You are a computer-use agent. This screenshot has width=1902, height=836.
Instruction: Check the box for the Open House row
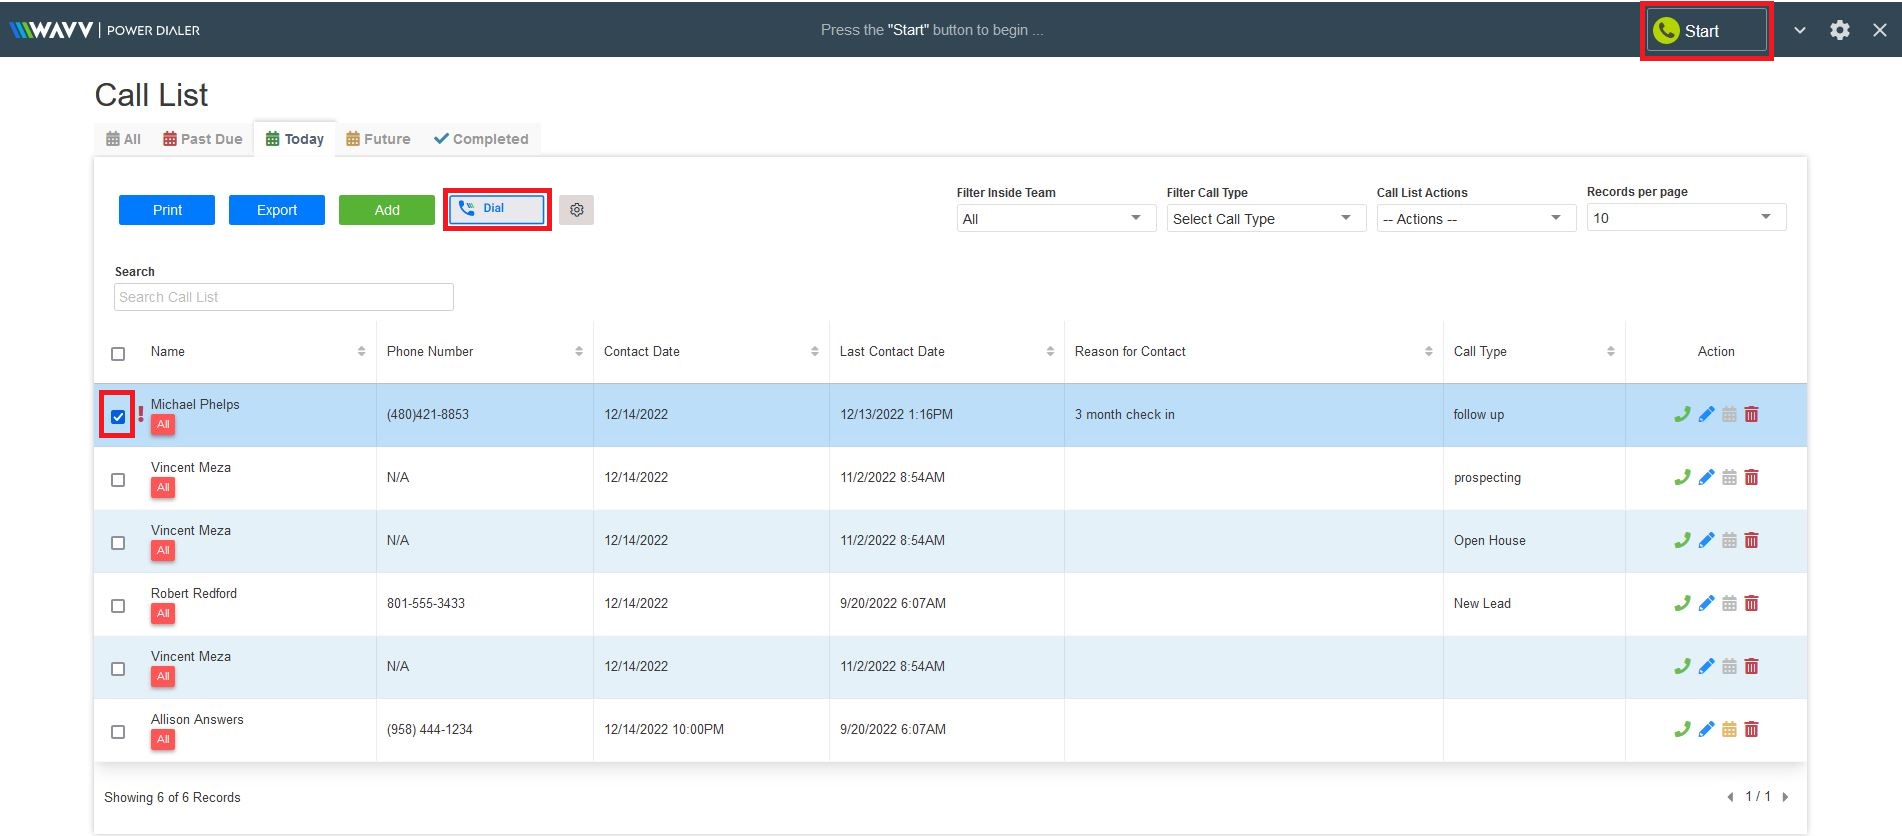(x=118, y=543)
